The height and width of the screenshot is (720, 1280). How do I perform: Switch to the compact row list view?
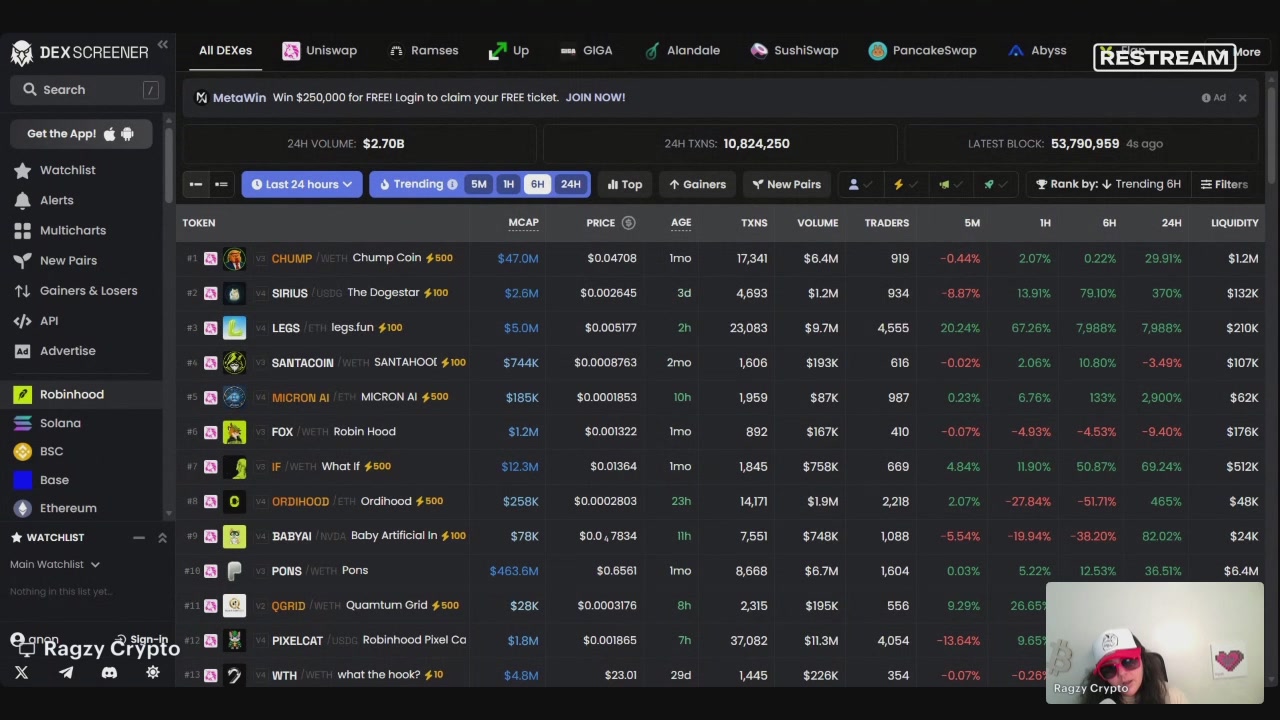tap(196, 184)
